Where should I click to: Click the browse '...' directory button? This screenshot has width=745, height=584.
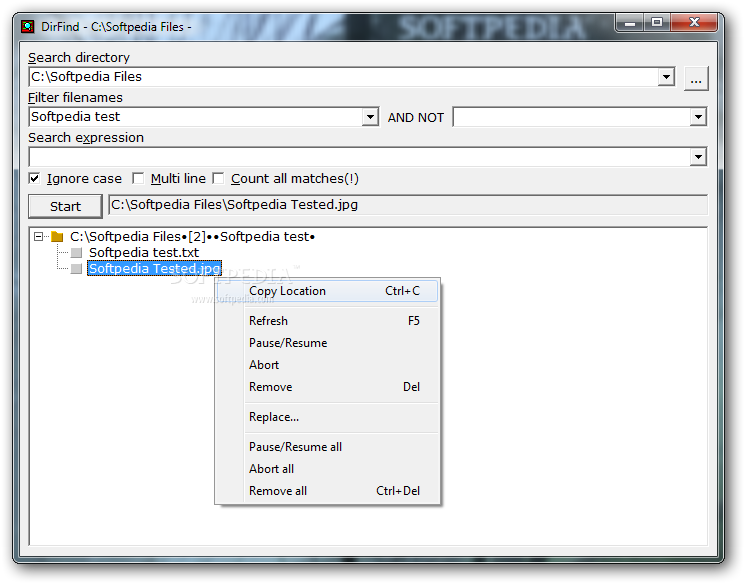(x=696, y=78)
